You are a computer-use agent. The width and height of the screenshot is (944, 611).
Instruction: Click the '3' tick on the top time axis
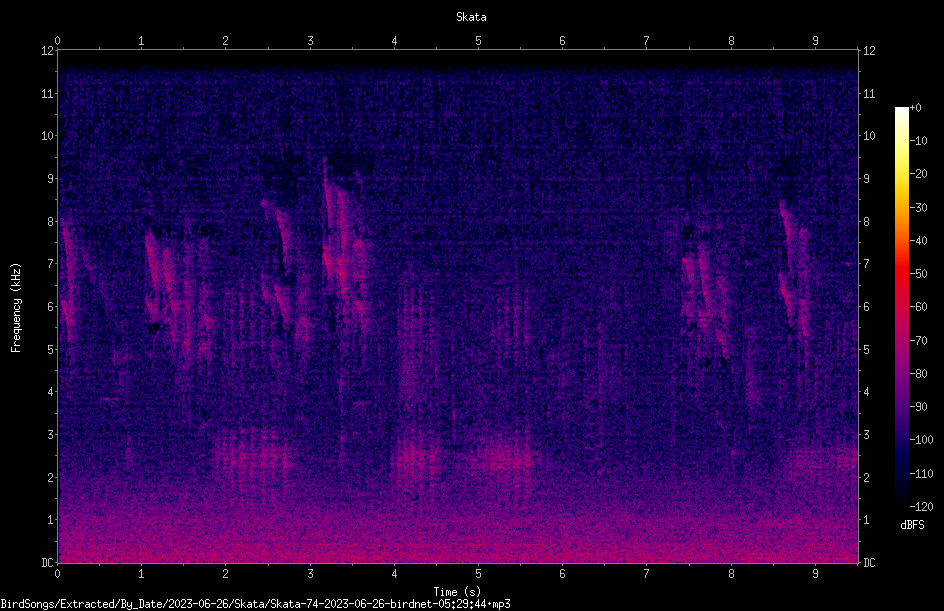pyautogui.click(x=310, y=41)
